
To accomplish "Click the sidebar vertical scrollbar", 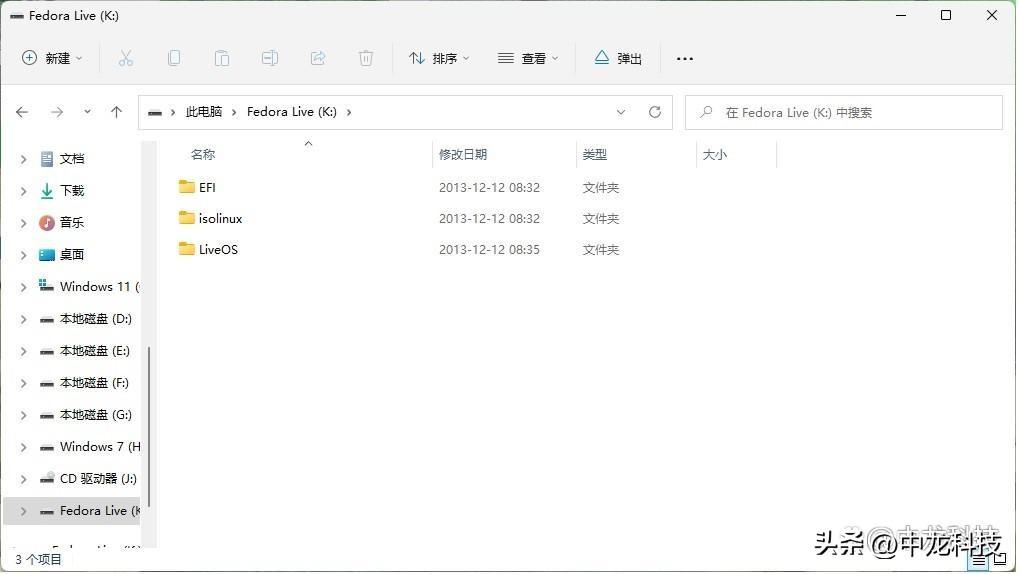I will (x=149, y=426).
